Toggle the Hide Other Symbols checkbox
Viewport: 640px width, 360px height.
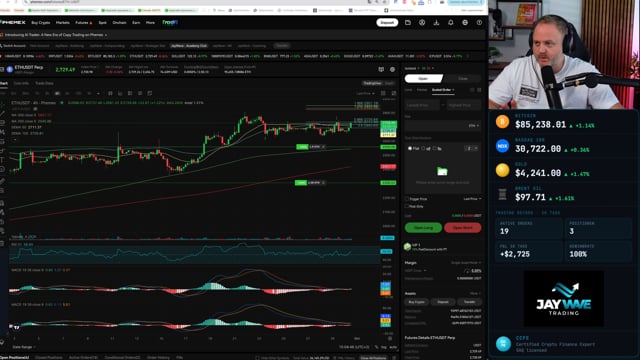tap(257, 358)
